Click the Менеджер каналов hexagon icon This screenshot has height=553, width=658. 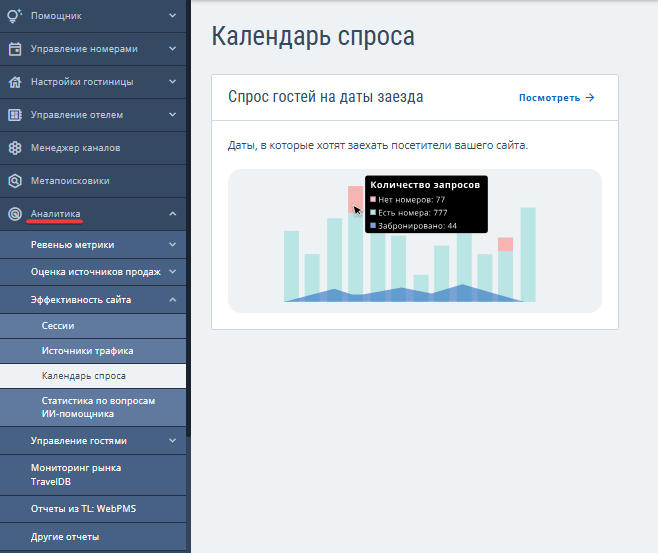click(15, 148)
